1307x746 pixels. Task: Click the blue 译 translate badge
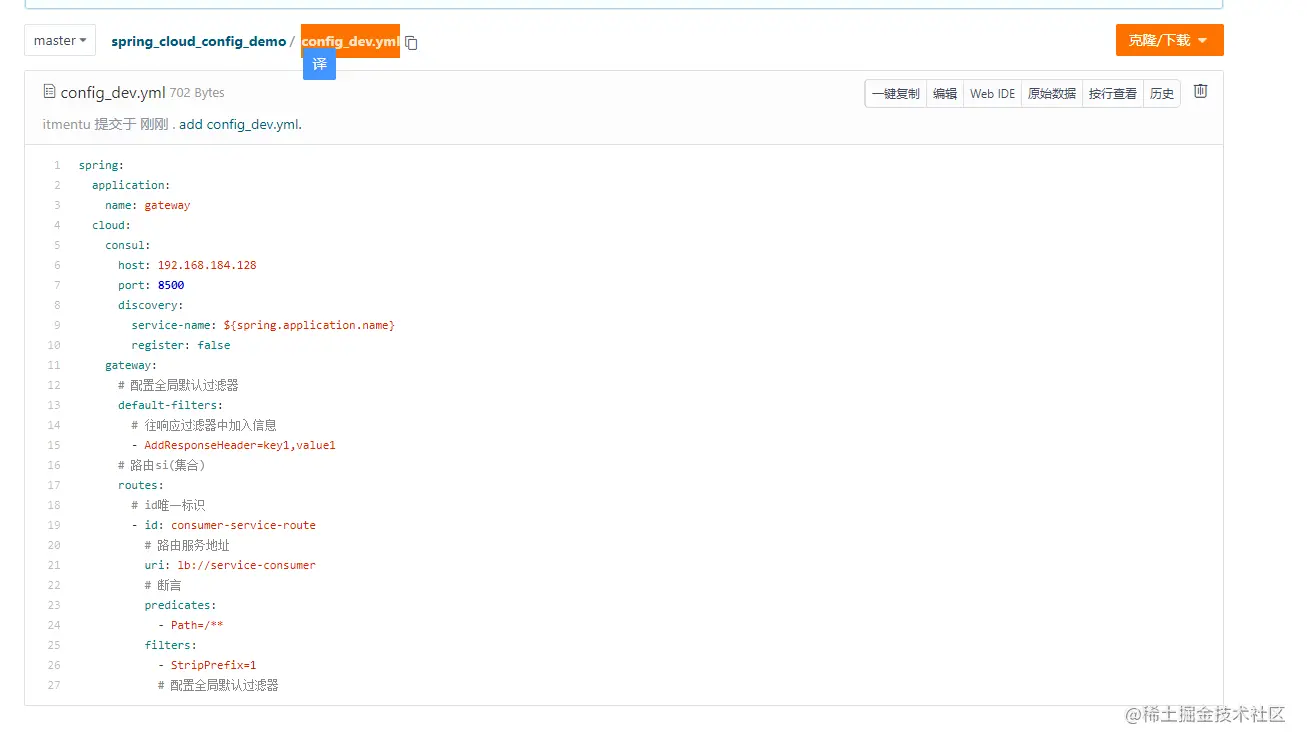pos(319,64)
